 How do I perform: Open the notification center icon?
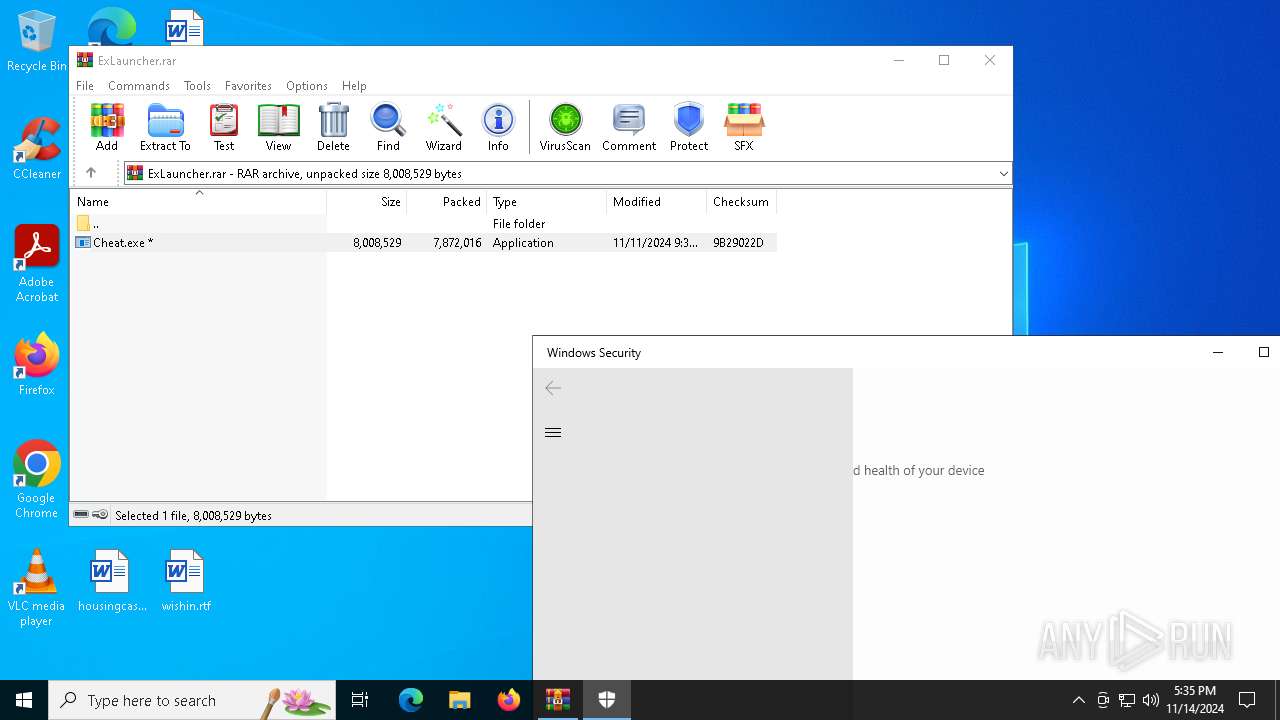[1247, 700]
